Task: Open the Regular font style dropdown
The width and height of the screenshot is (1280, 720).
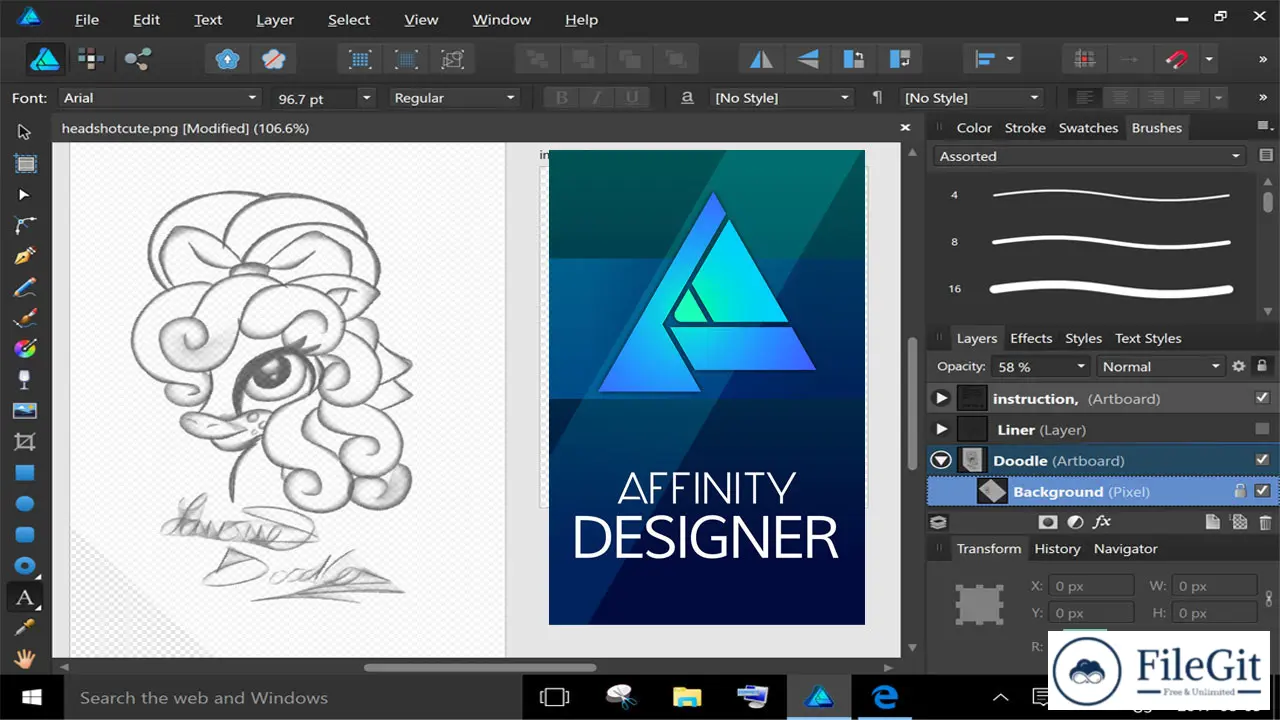Action: [453, 98]
